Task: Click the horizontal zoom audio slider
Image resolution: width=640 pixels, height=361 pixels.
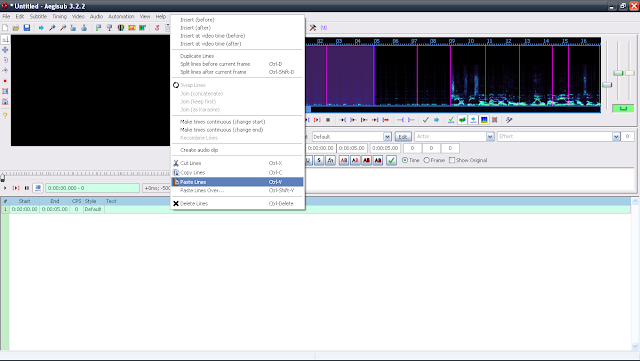Action: tap(607, 85)
